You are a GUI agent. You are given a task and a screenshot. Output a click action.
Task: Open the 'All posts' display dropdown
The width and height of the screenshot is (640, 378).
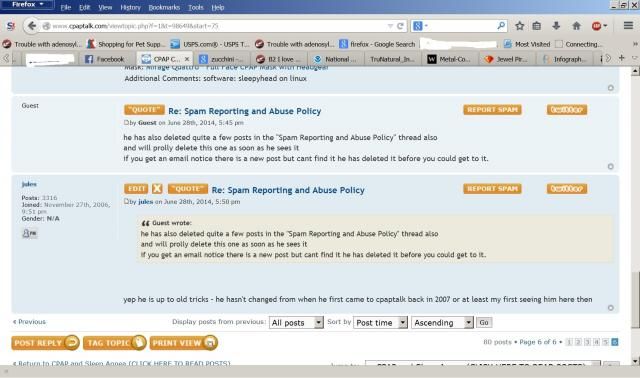(x=296, y=322)
